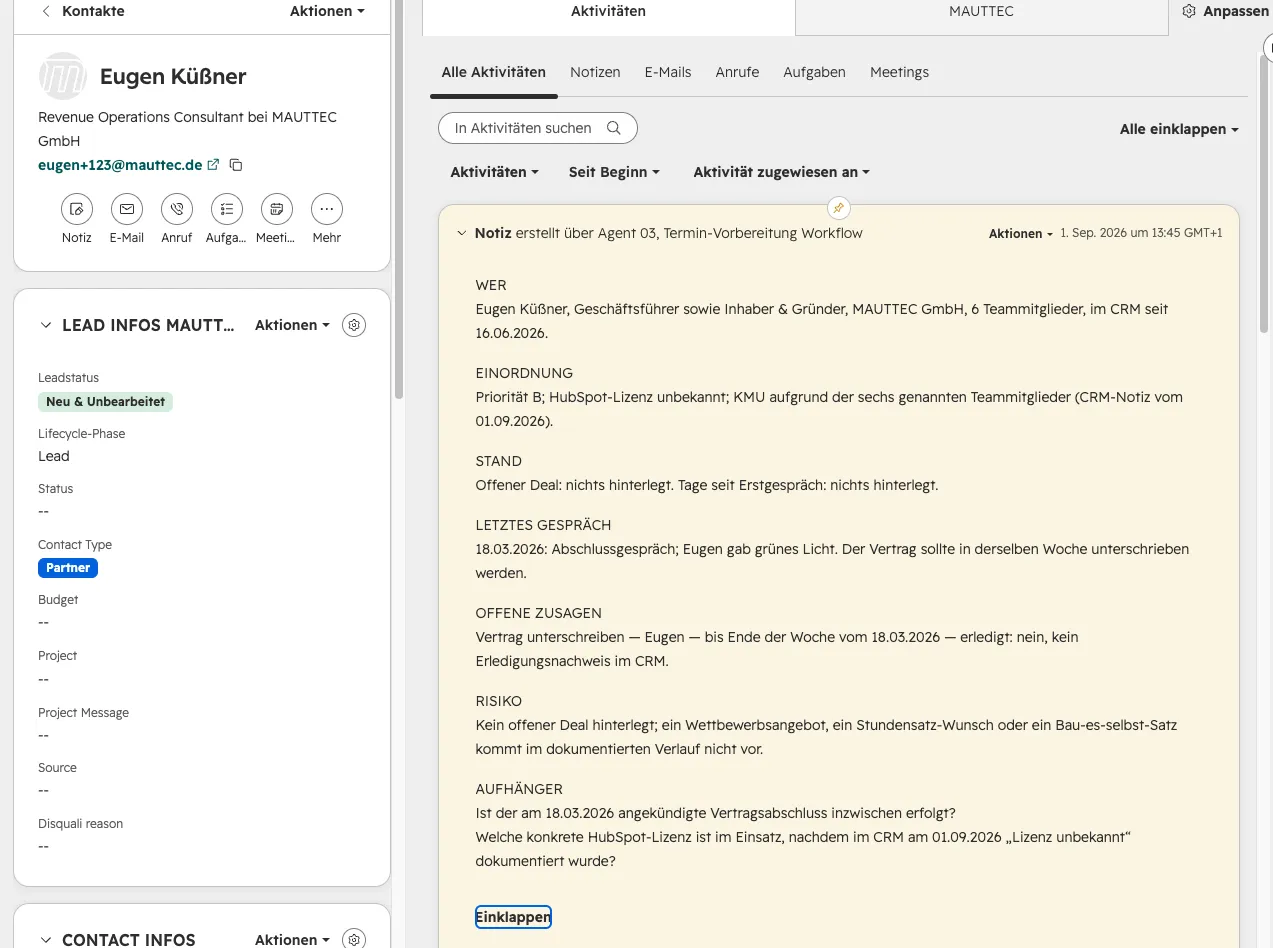Click Partner contact type tag

[68, 568]
